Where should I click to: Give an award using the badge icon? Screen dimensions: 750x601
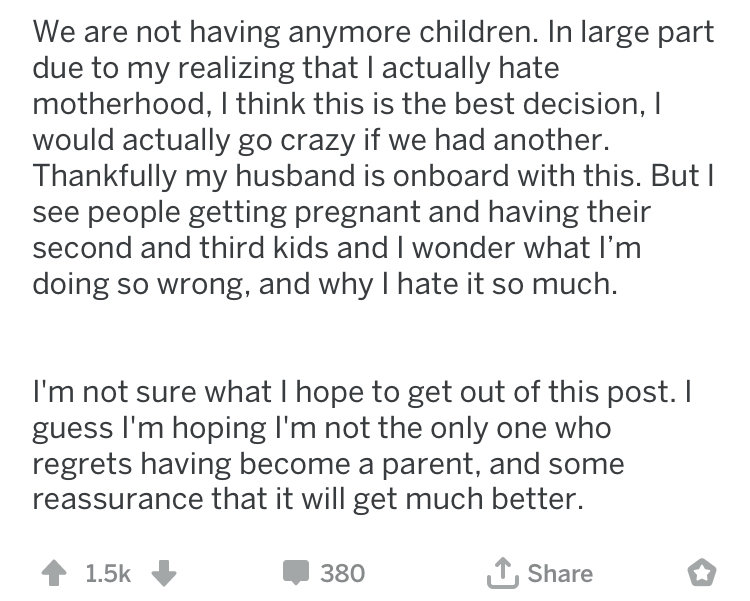[x=702, y=572]
